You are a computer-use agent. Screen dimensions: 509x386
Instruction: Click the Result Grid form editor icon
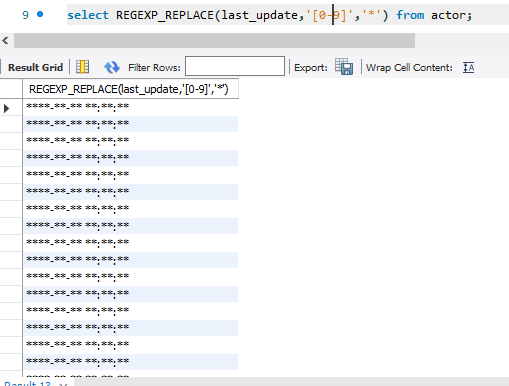pos(82,67)
